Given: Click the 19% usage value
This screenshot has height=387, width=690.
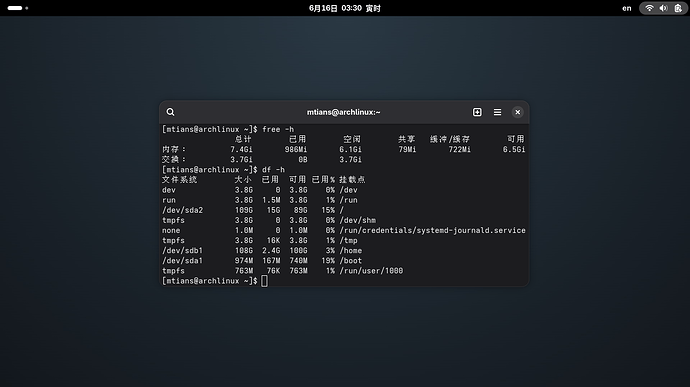Looking at the screenshot, I should coord(328,261).
